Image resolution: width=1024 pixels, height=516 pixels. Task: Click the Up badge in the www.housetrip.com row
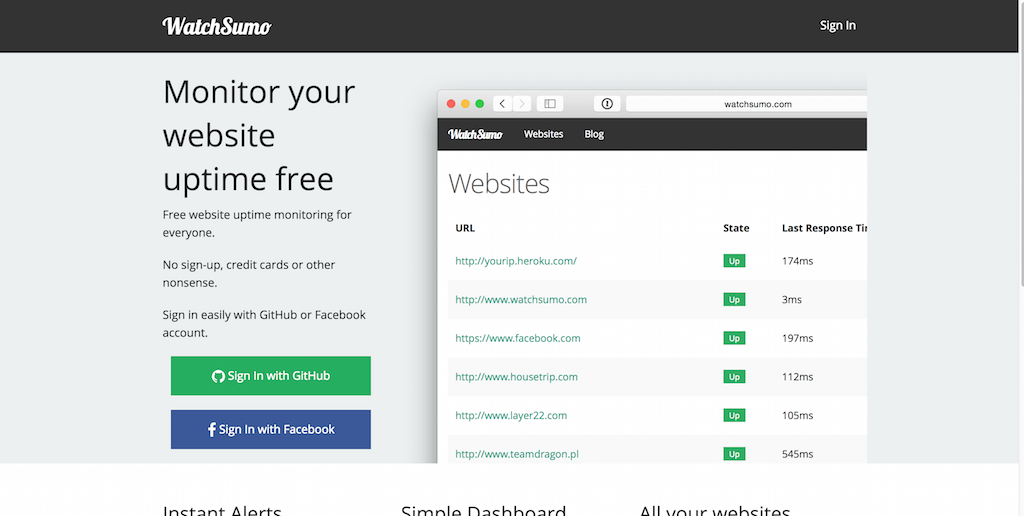pyautogui.click(x=734, y=376)
